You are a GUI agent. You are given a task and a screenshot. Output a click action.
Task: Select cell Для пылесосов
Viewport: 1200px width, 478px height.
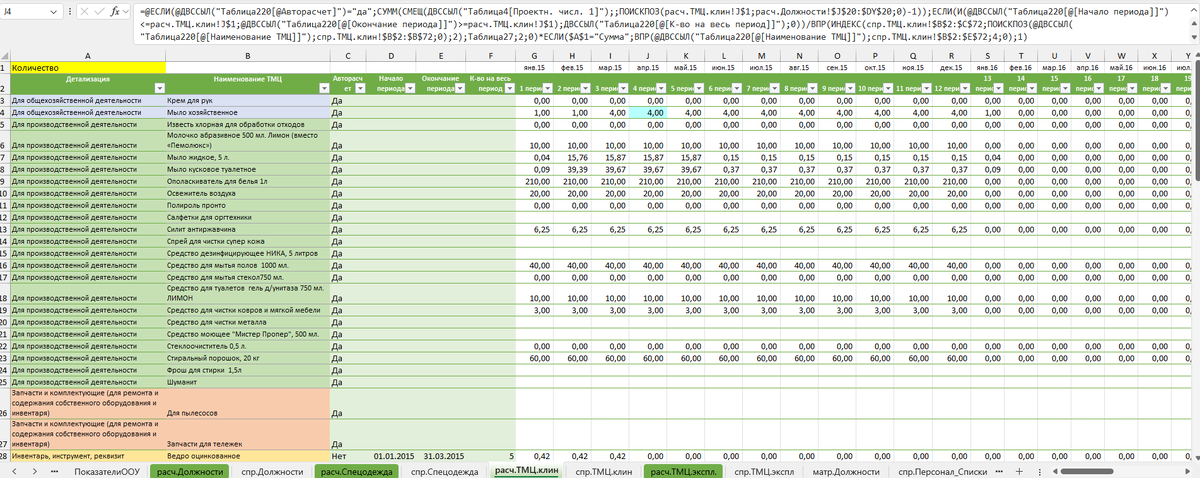247,401
